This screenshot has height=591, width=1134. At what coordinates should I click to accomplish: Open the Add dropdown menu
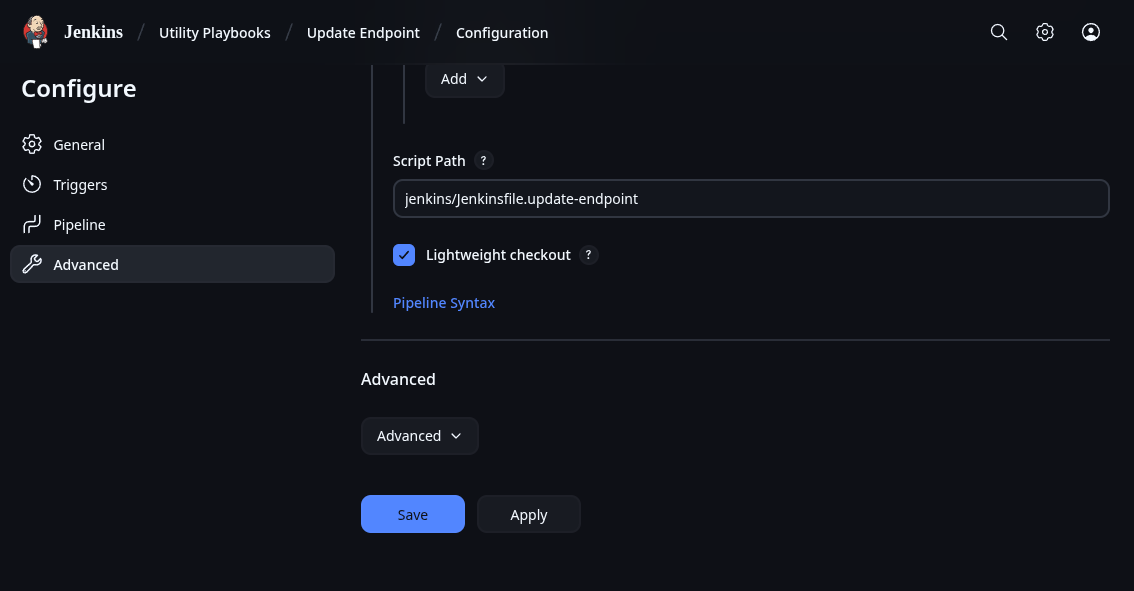tap(464, 79)
